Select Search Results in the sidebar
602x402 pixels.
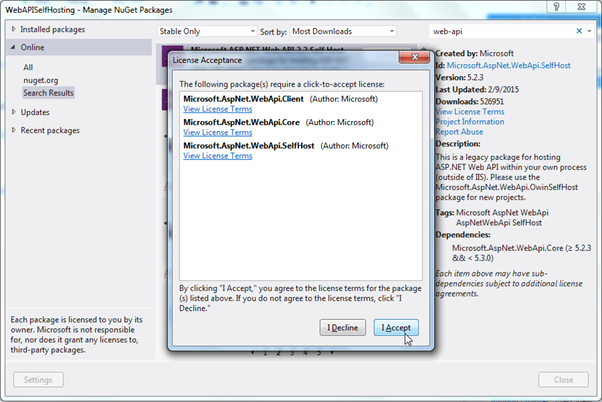tap(48, 93)
